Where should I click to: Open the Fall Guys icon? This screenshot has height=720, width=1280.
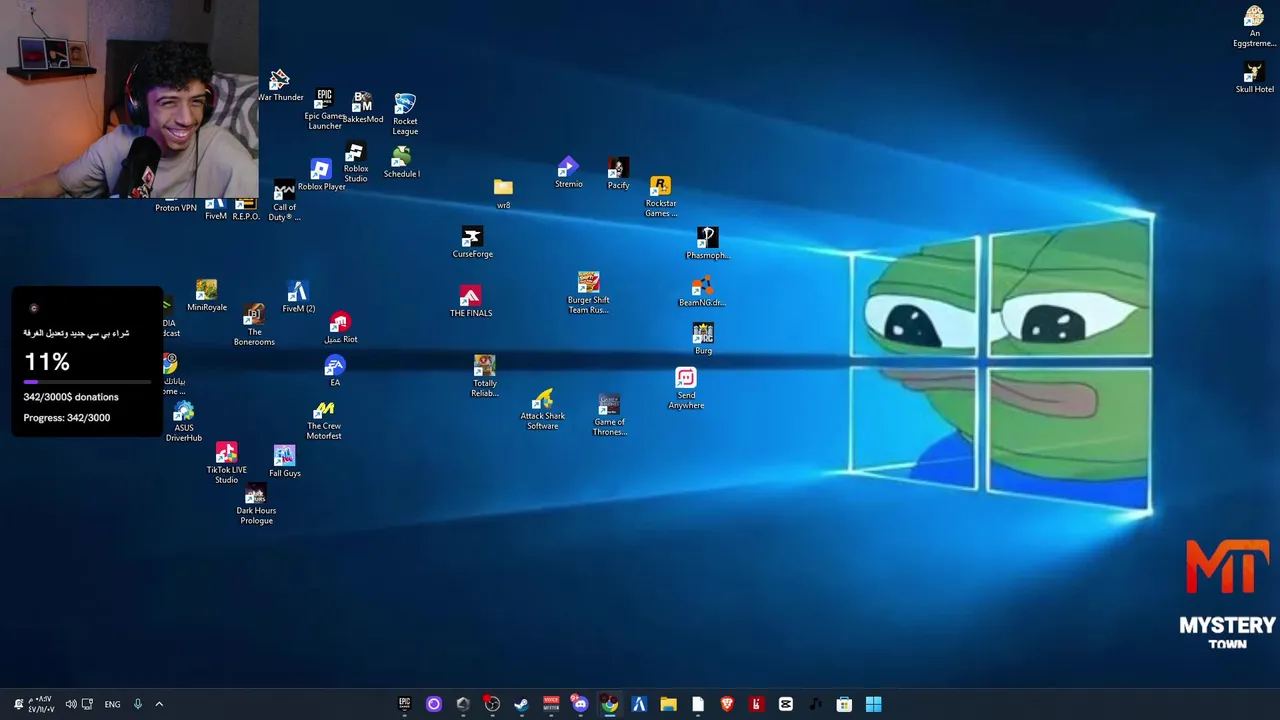[285, 462]
